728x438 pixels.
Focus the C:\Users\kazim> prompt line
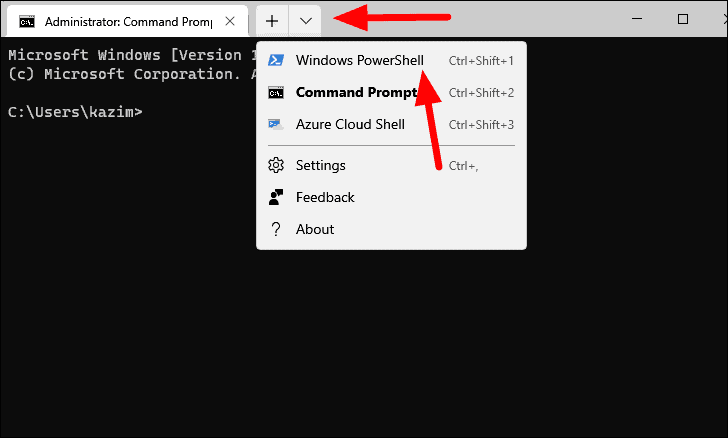(x=75, y=112)
